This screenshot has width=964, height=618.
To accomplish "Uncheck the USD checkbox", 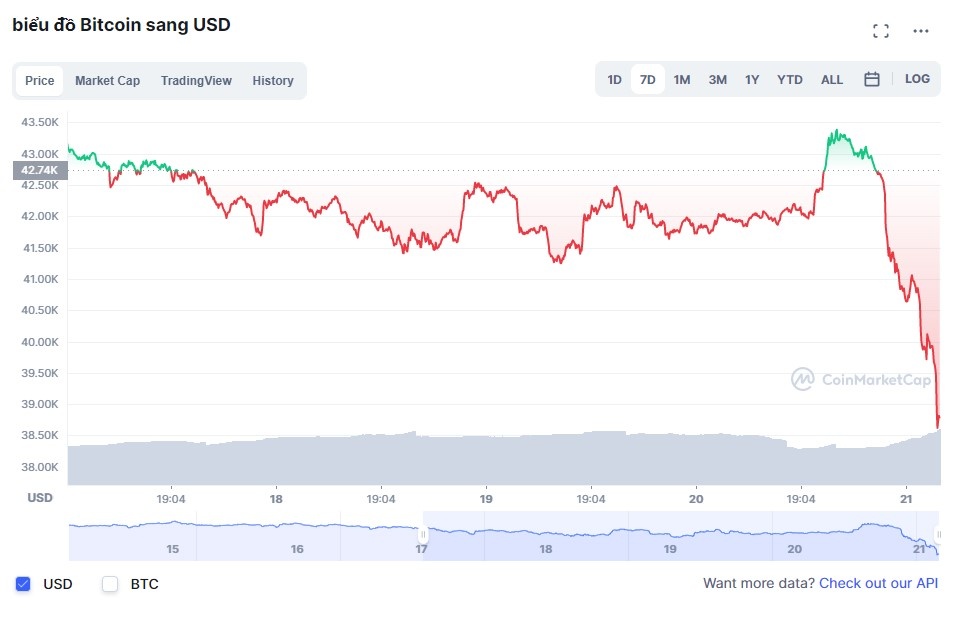I will (x=23, y=584).
